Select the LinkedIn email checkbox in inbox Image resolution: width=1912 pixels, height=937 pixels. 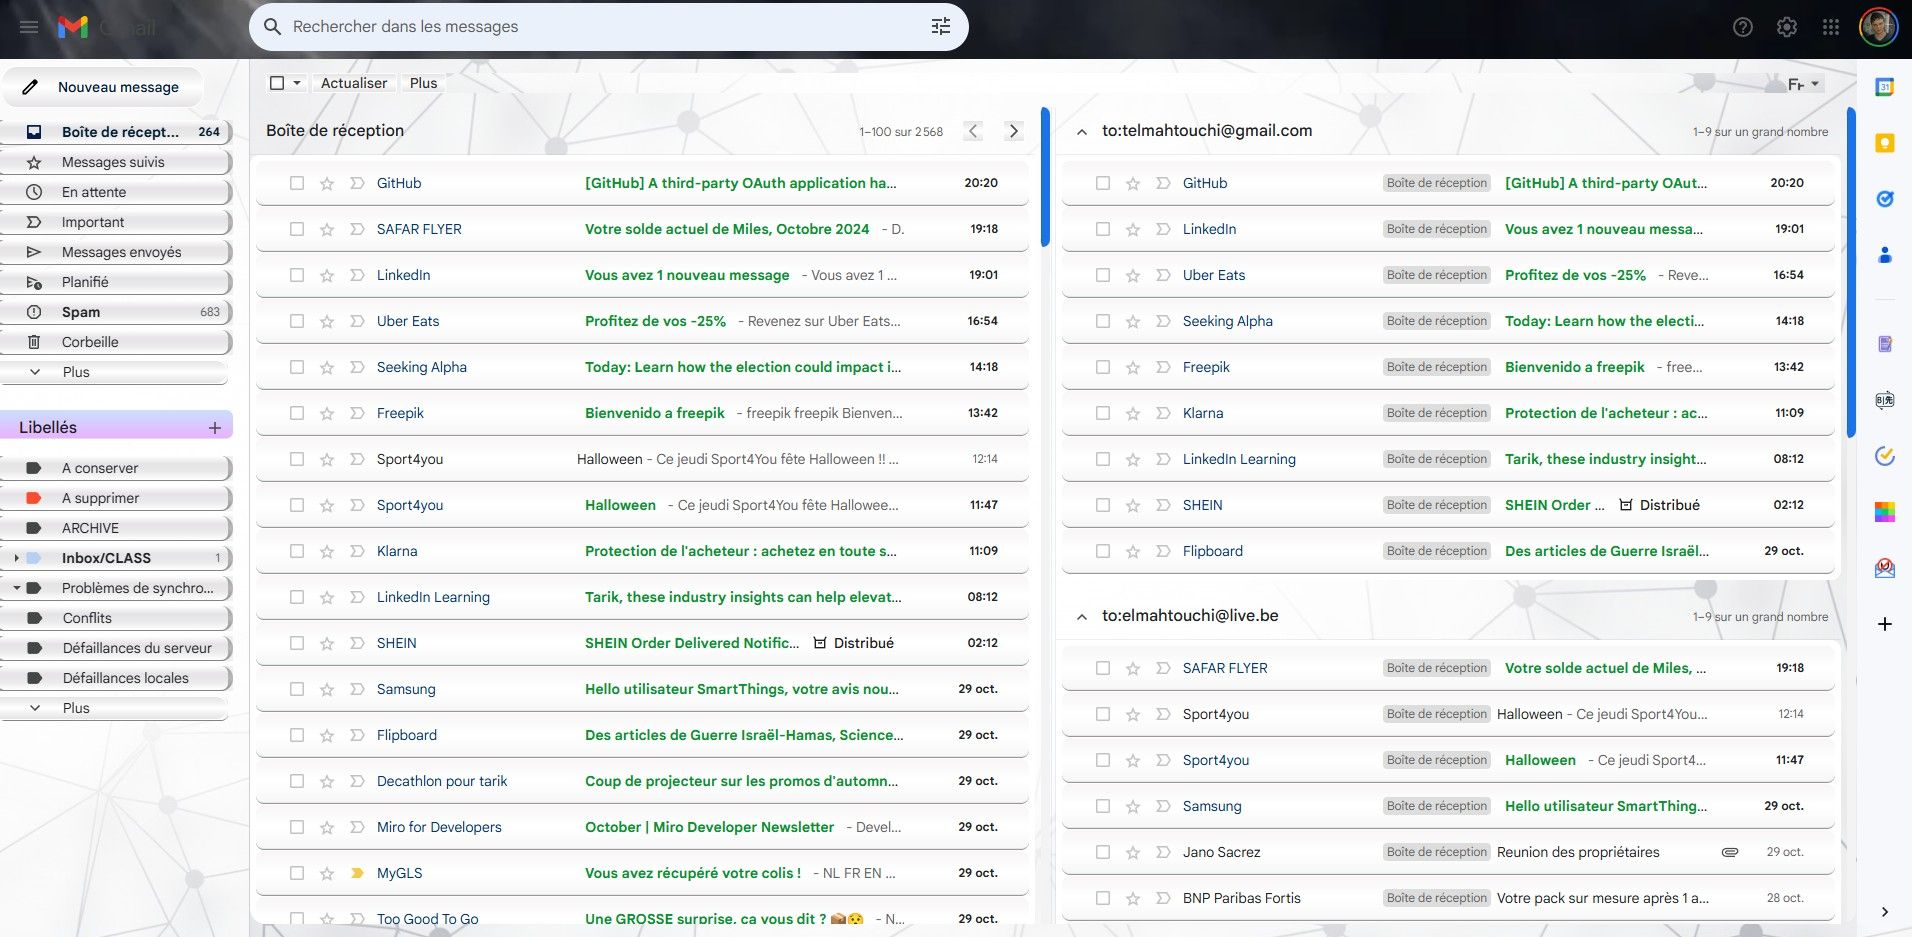pos(297,275)
